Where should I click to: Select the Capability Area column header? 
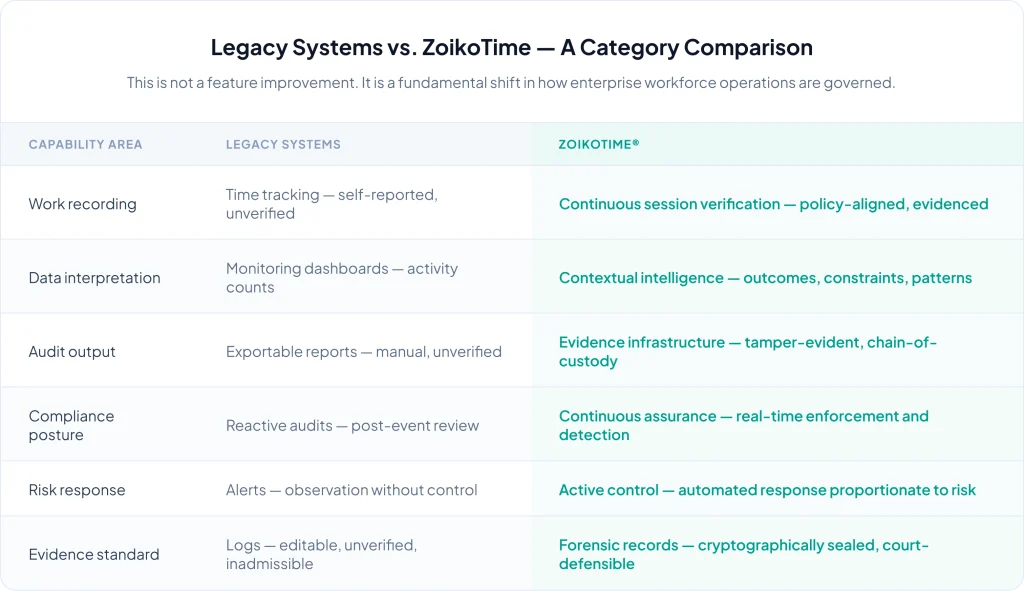coord(85,145)
